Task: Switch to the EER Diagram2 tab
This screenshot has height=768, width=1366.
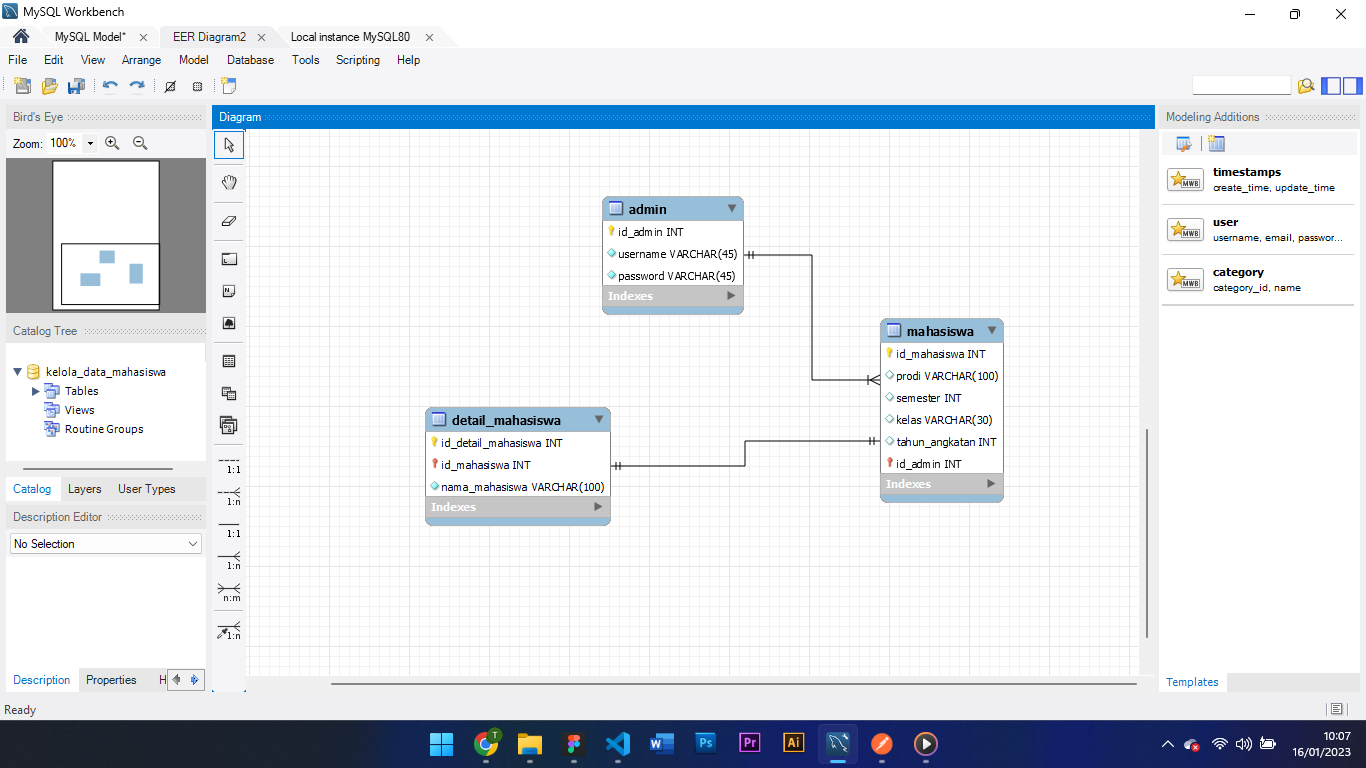Action: click(x=209, y=35)
